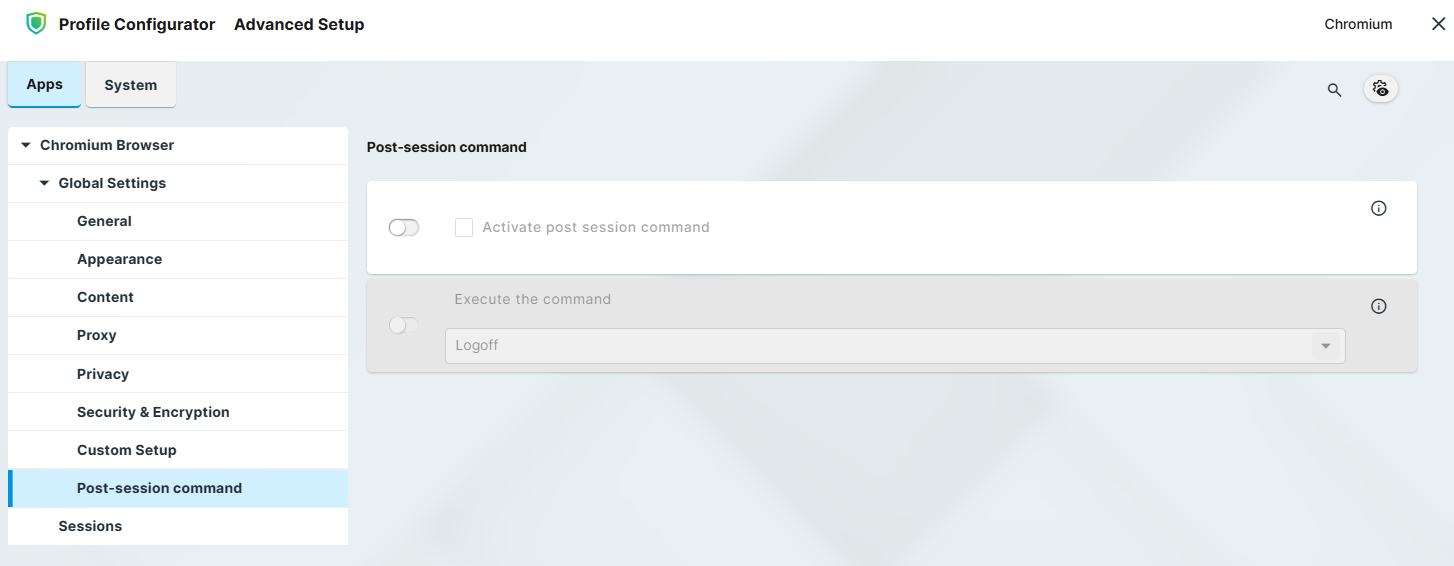The width and height of the screenshot is (1454, 566).
Task: Check the Activate post session command checkbox
Action: tap(464, 228)
